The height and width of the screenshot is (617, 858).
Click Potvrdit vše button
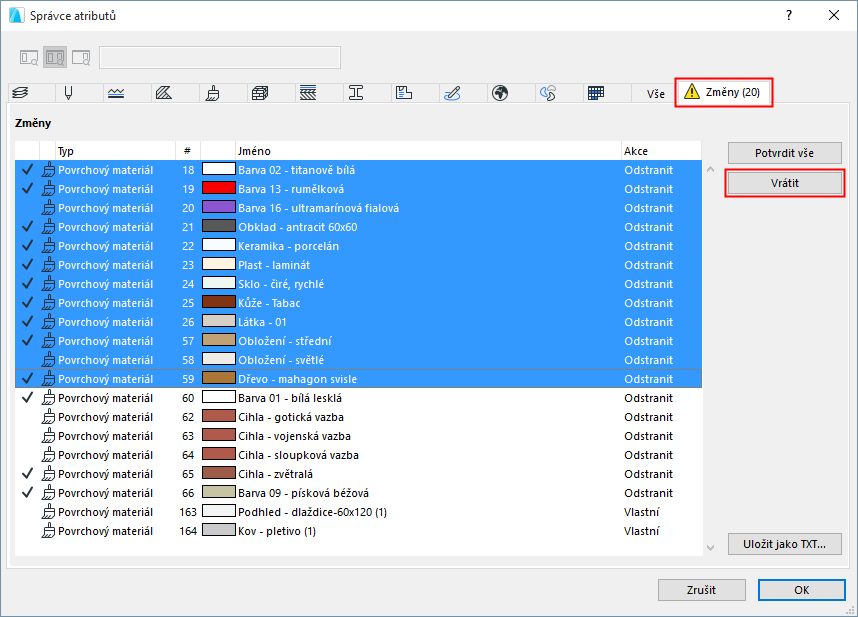pyautogui.click(x=785, y=153)
